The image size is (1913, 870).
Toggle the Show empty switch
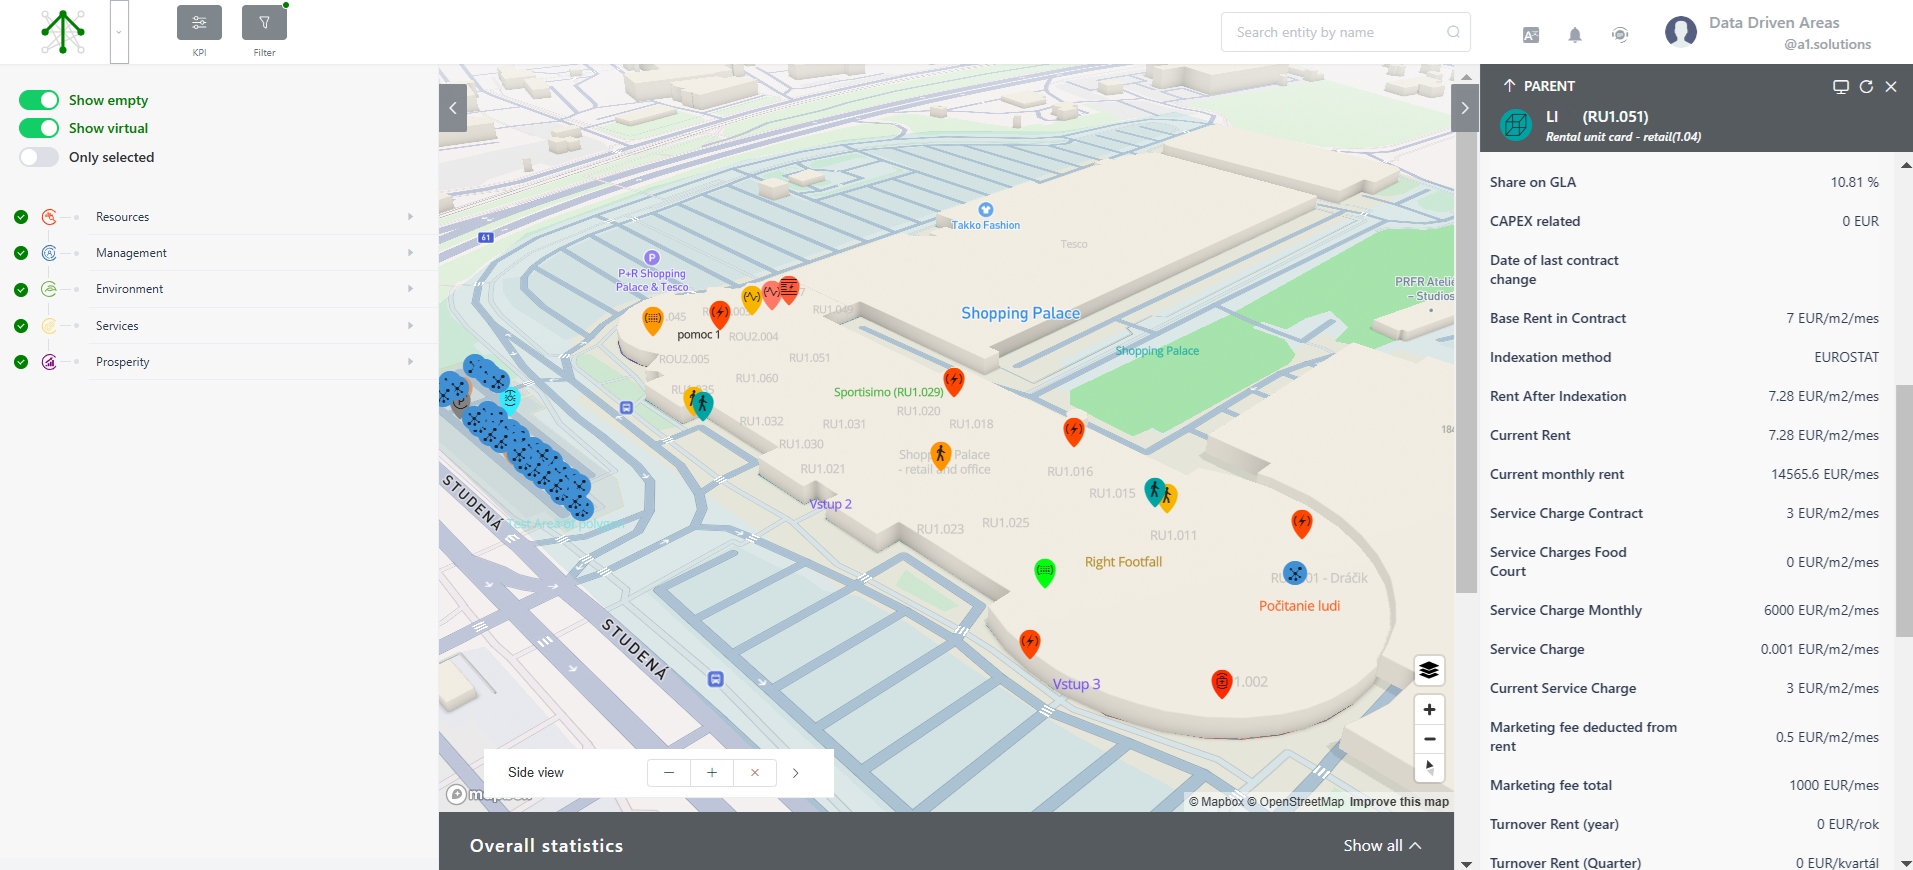point(39,100)
